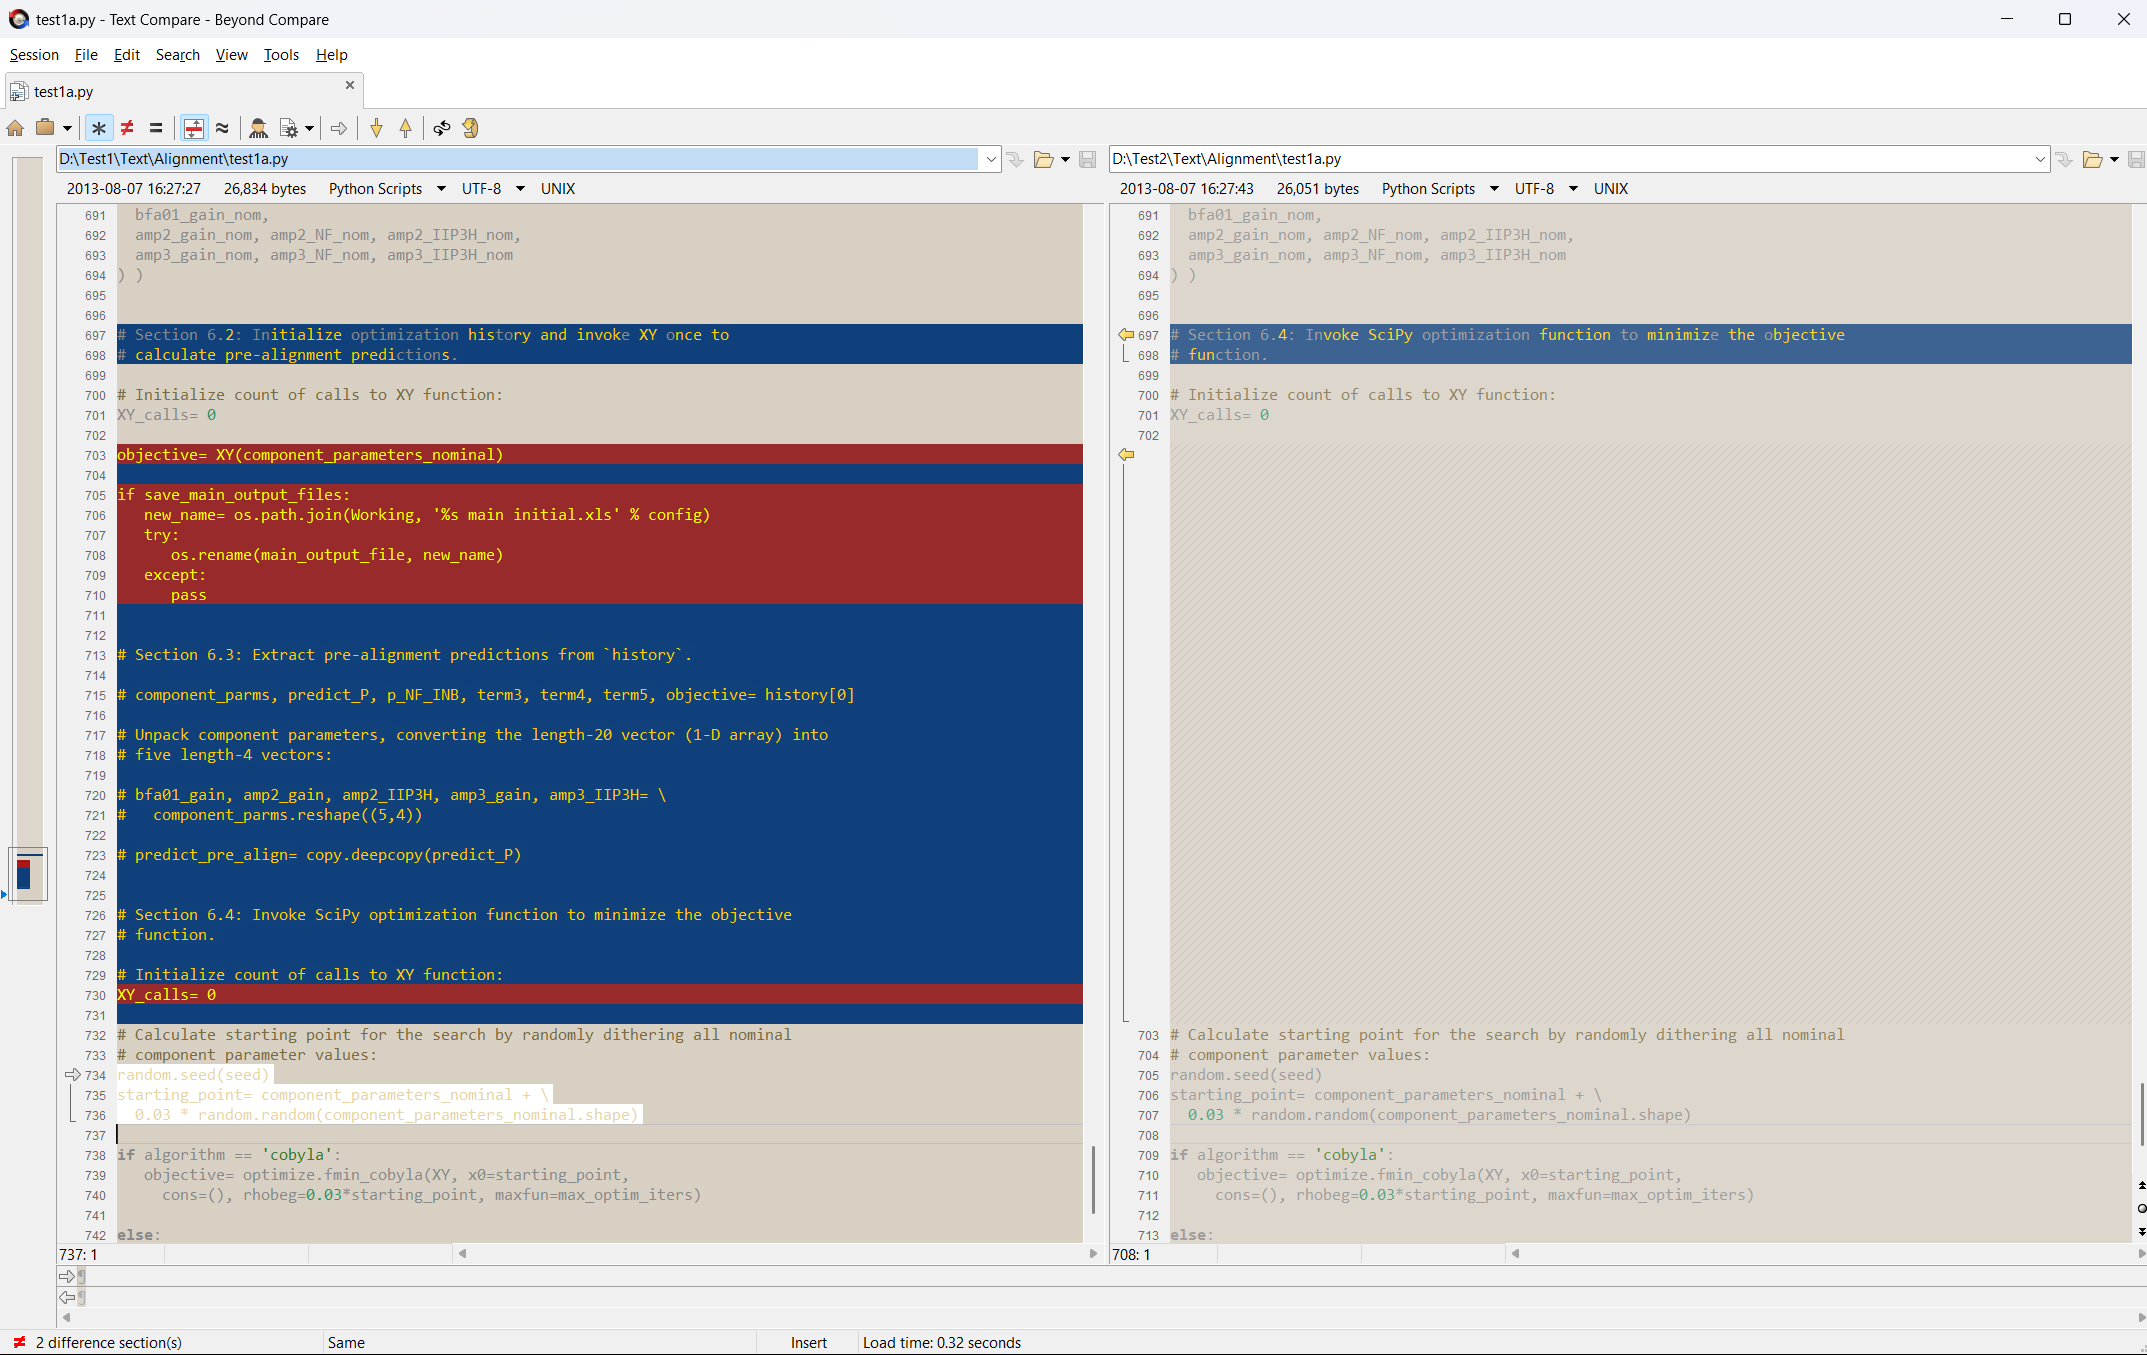
Task: Edit left file path D:\Test1 field
Action: pos(517,159)
